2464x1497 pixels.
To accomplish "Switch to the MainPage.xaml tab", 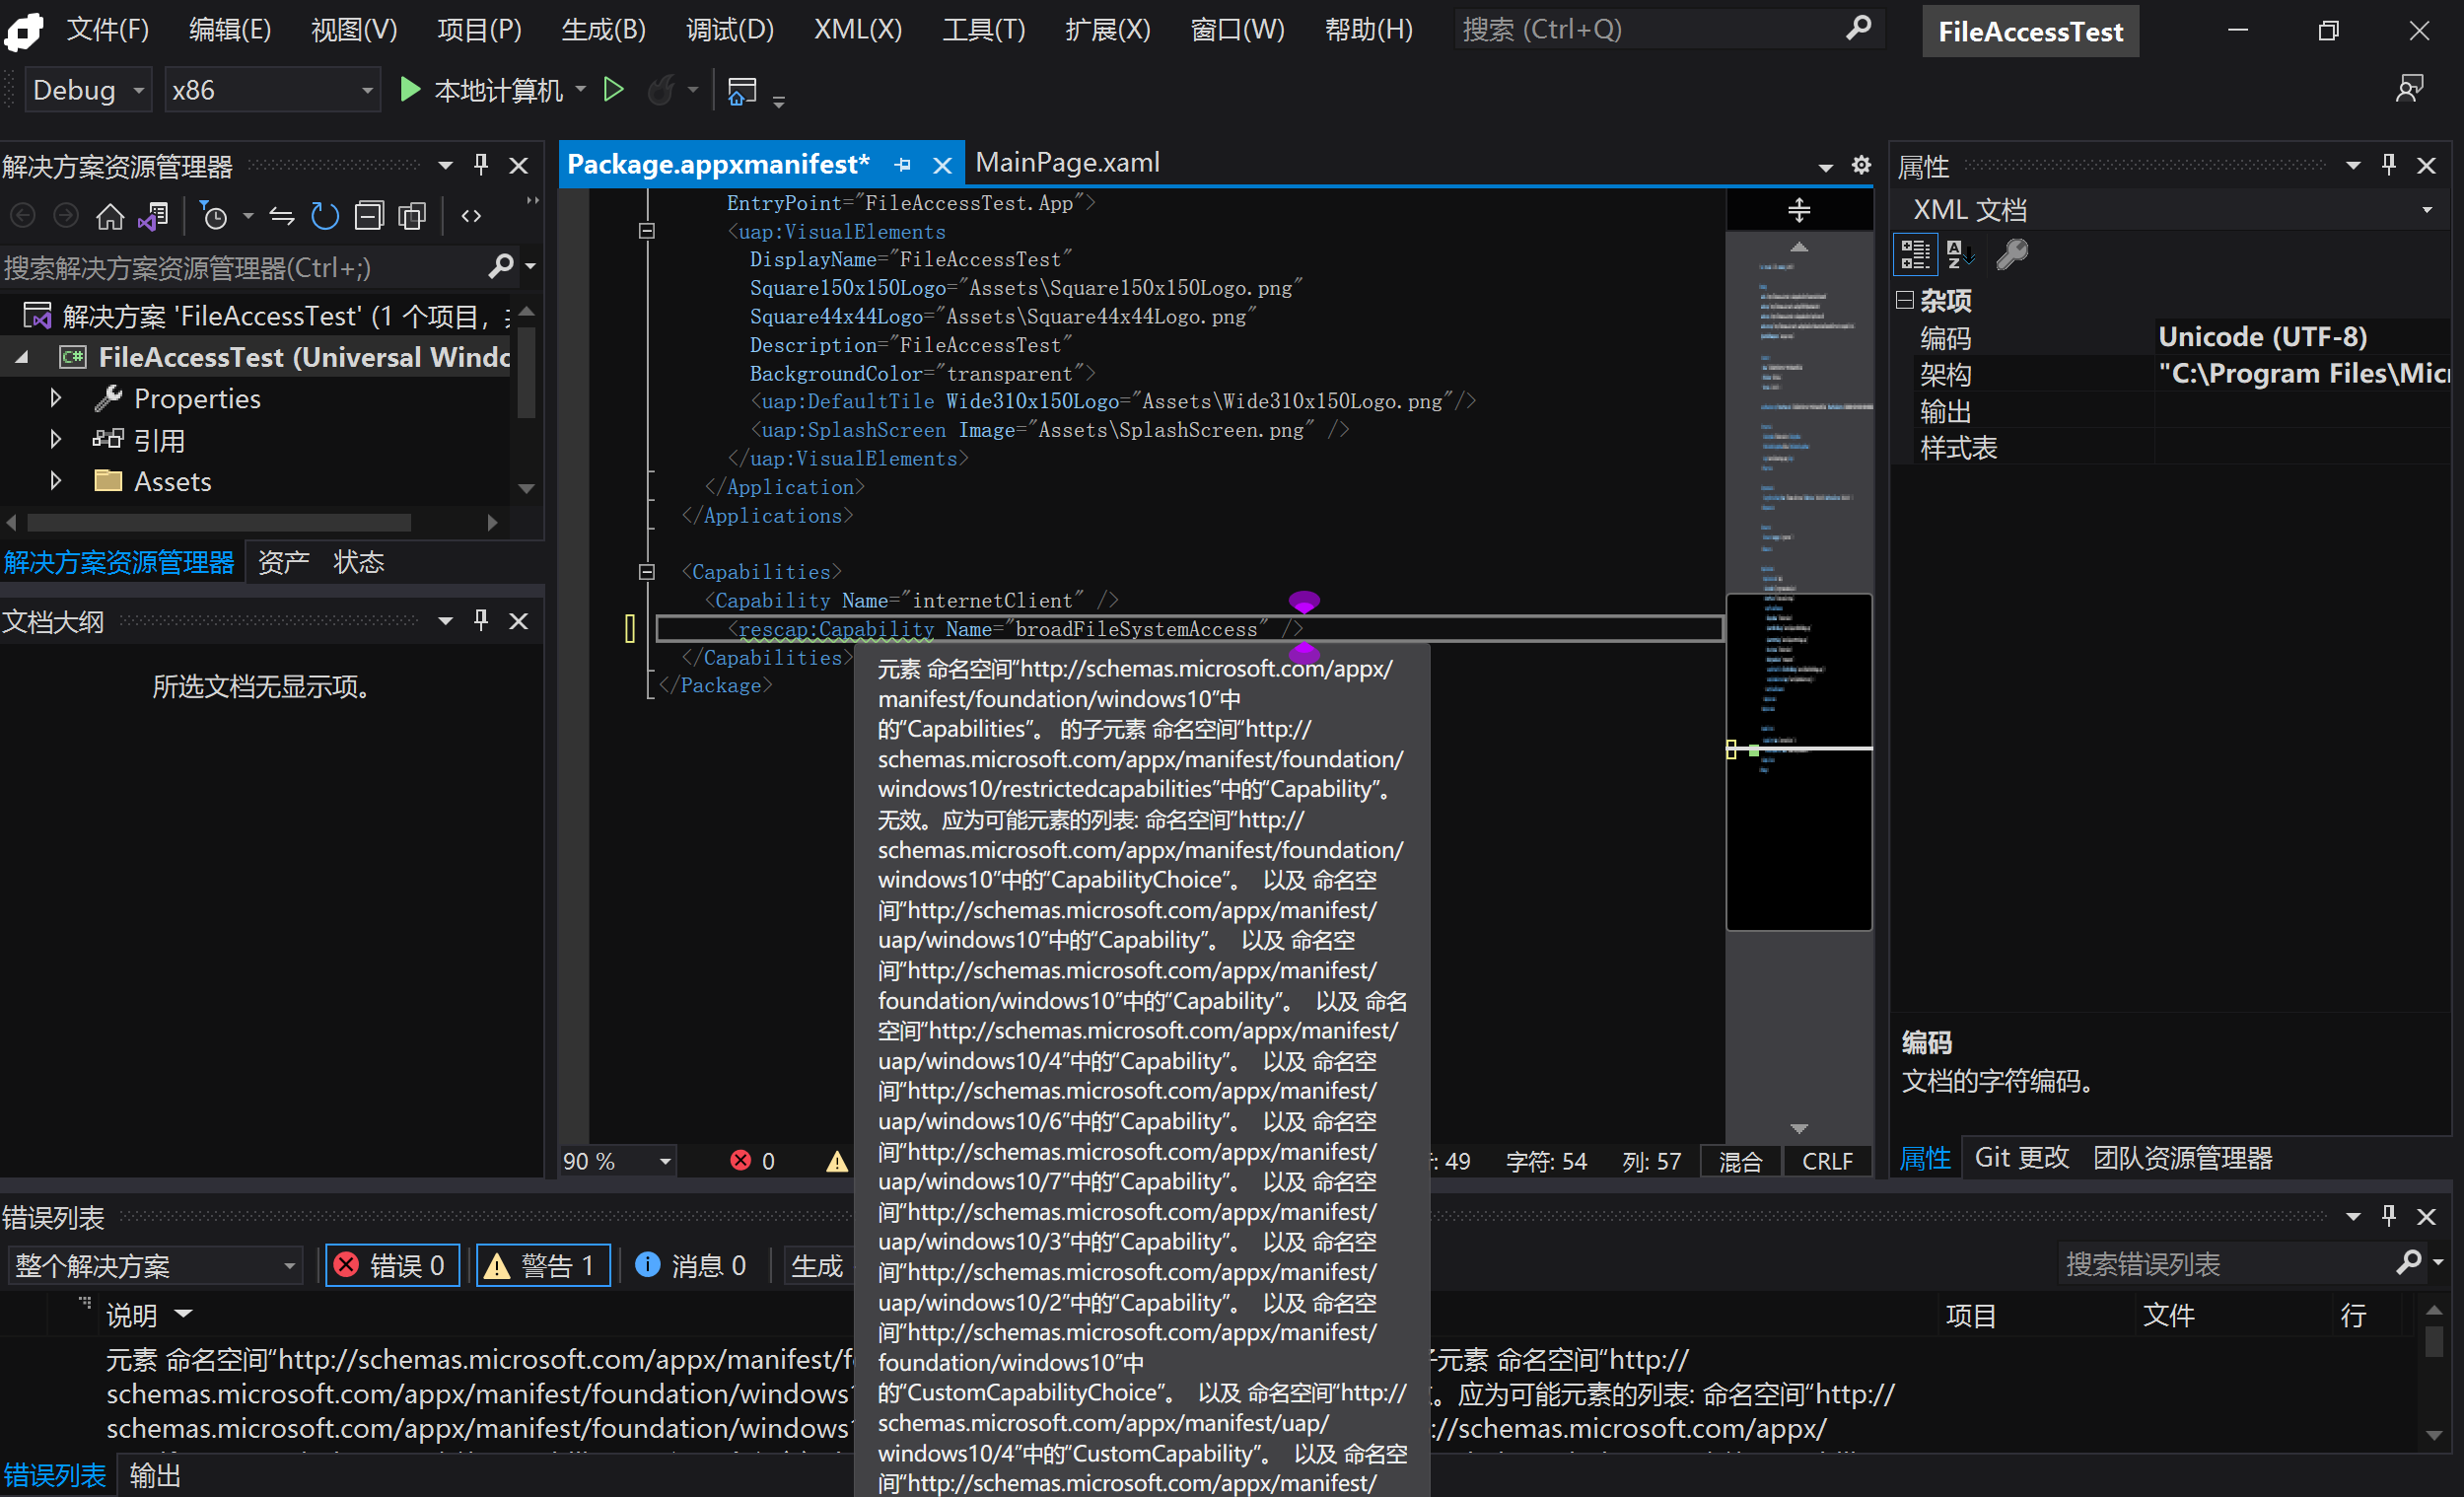I will (x=1067, y=163).
